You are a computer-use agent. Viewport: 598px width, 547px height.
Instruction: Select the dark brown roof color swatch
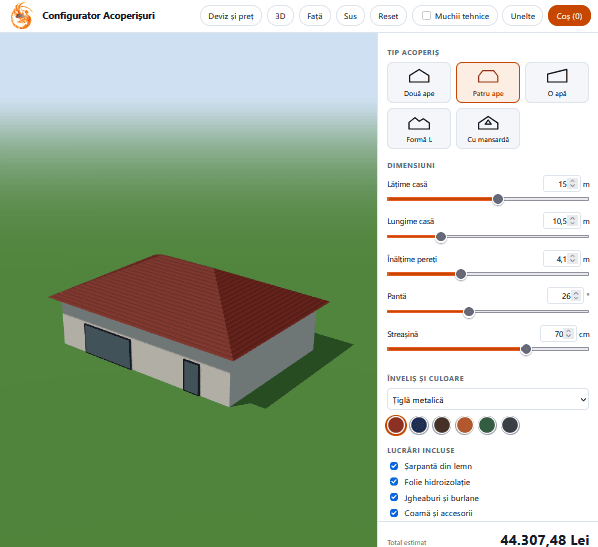point(442,425)
